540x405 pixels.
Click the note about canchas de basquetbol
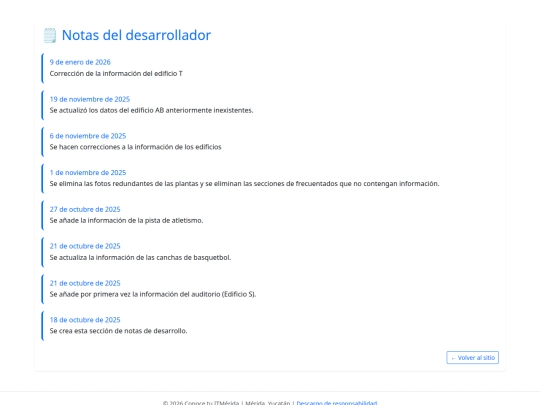(140, 257)
